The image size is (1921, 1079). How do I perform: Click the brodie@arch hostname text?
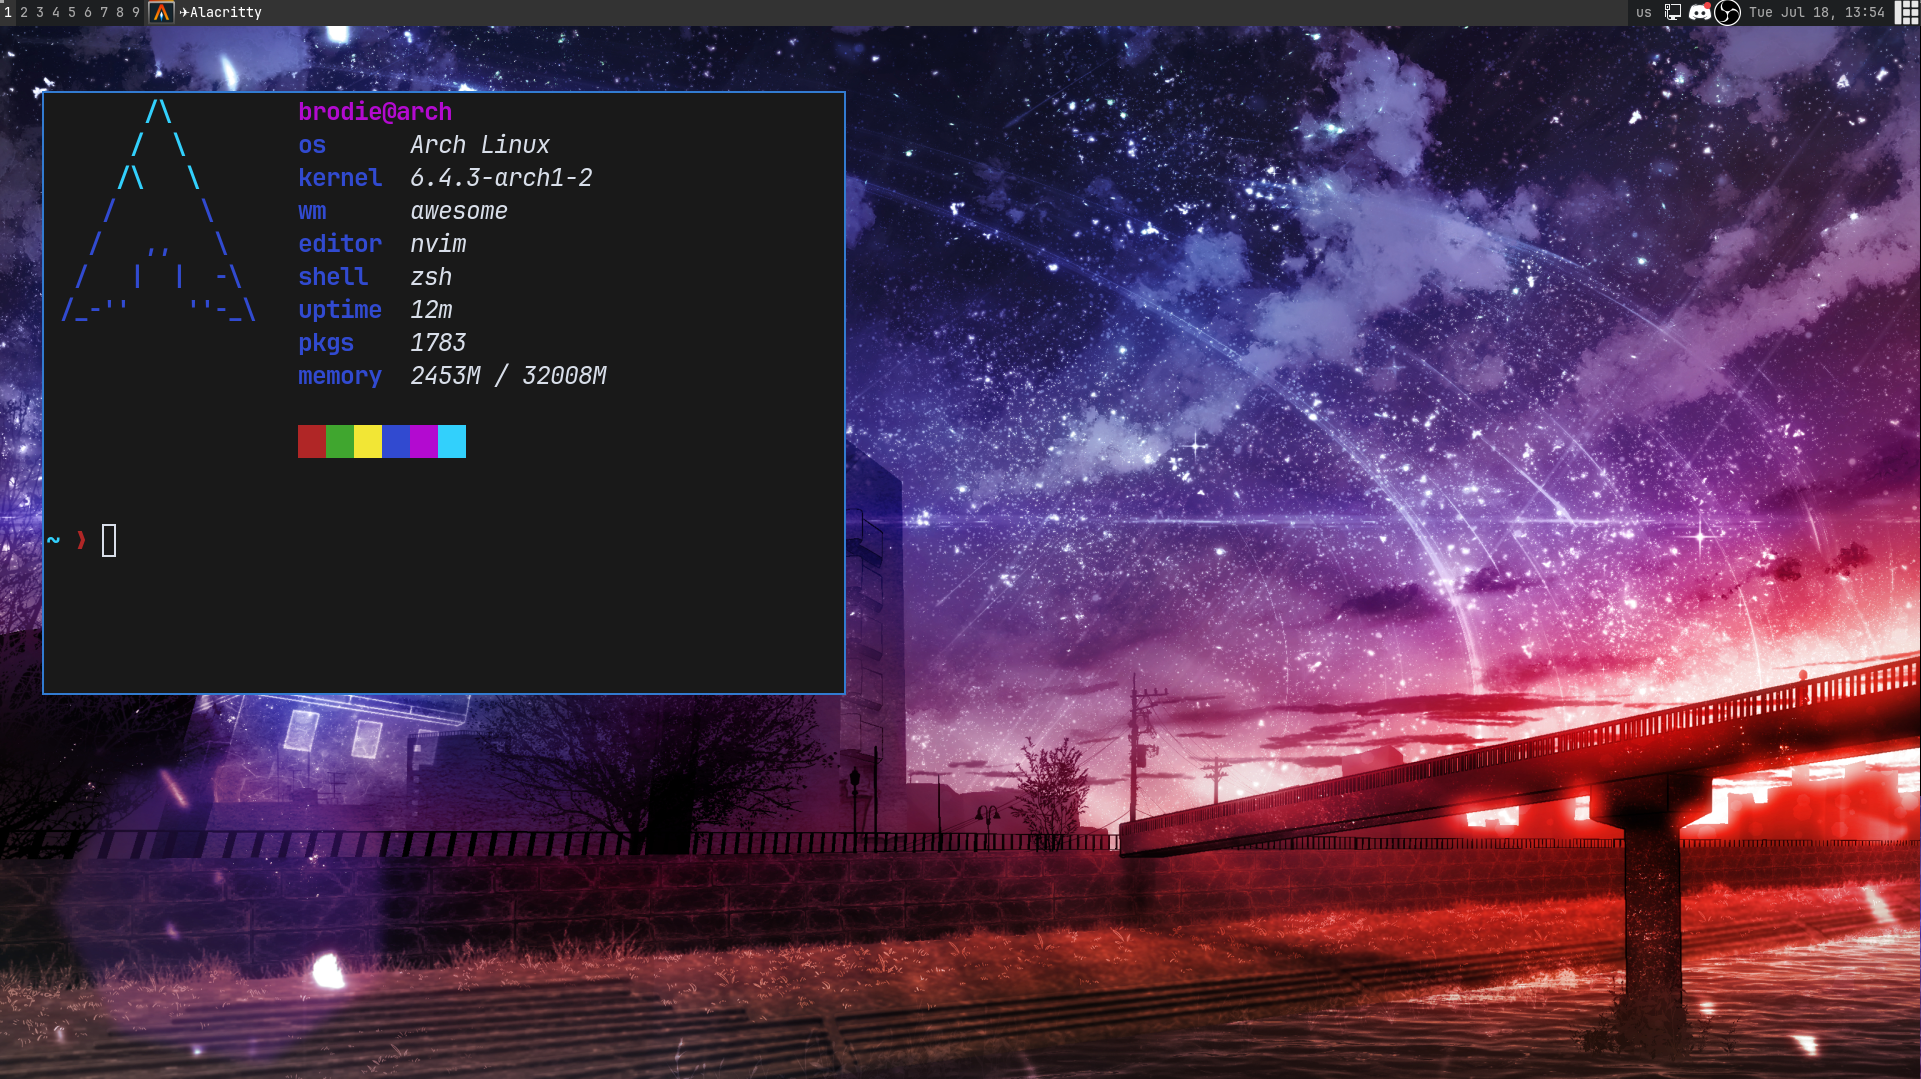(x=375, y=112)
